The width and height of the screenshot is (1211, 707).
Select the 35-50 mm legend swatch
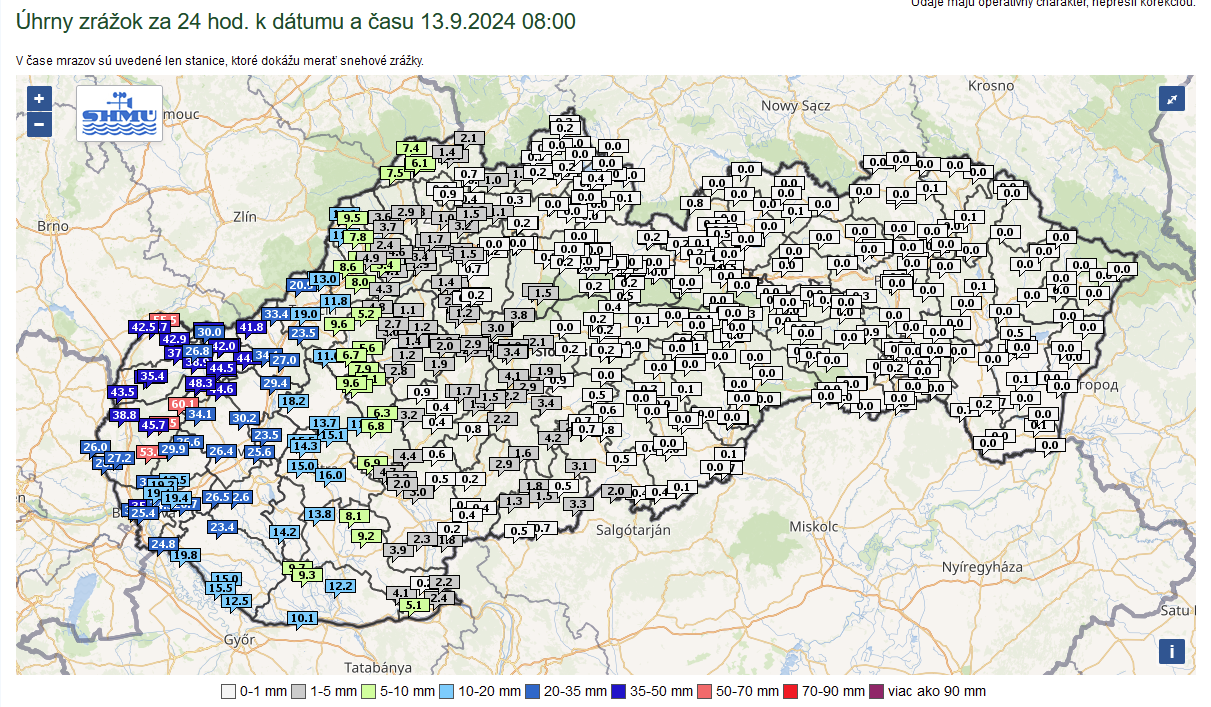click(619, 691)
